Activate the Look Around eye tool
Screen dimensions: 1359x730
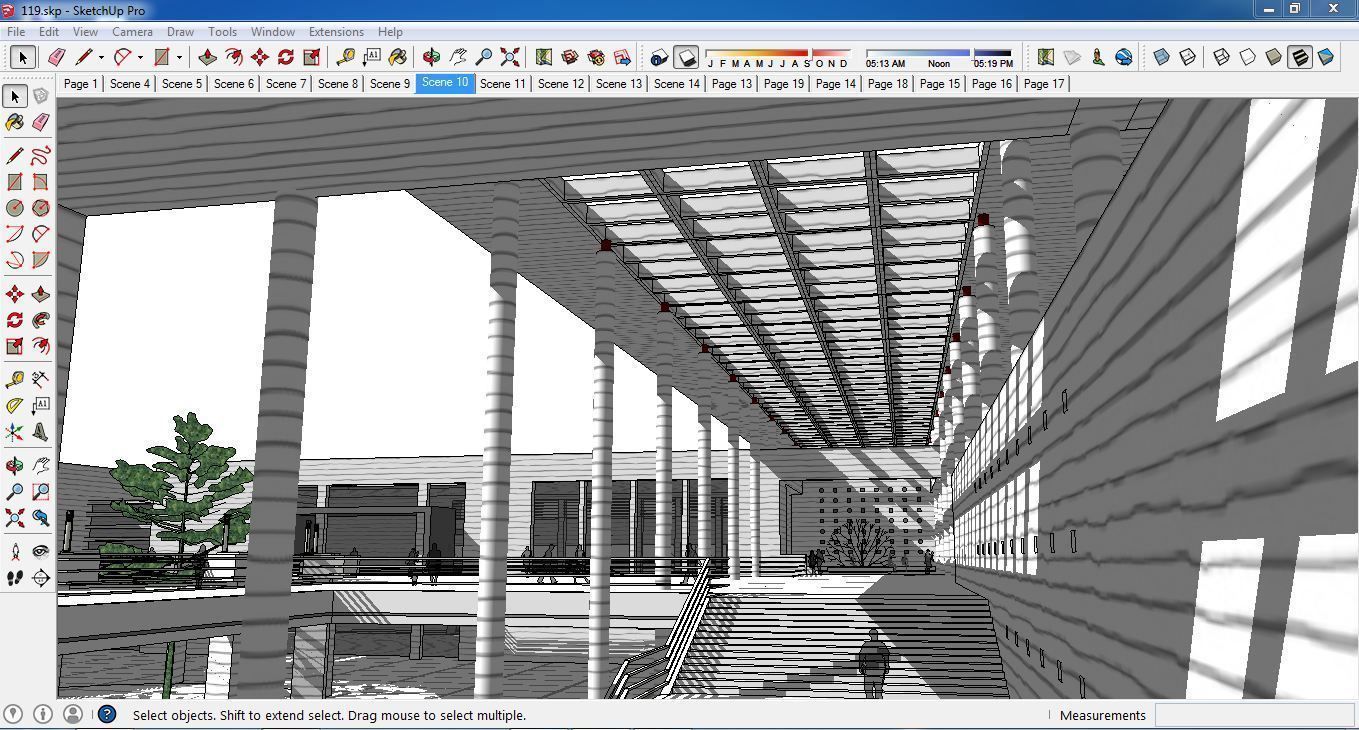40,552
